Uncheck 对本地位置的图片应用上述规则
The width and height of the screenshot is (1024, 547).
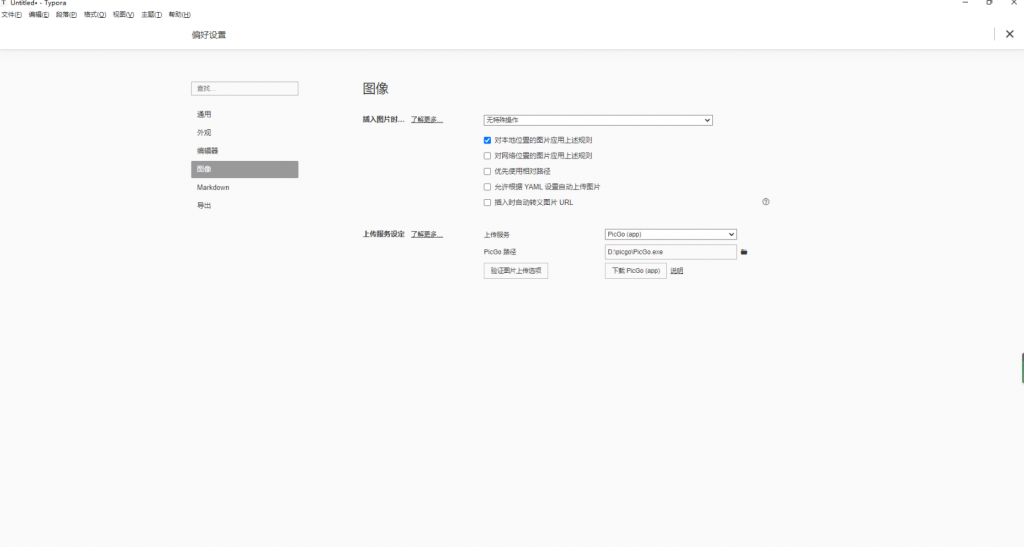coord(487,140)
